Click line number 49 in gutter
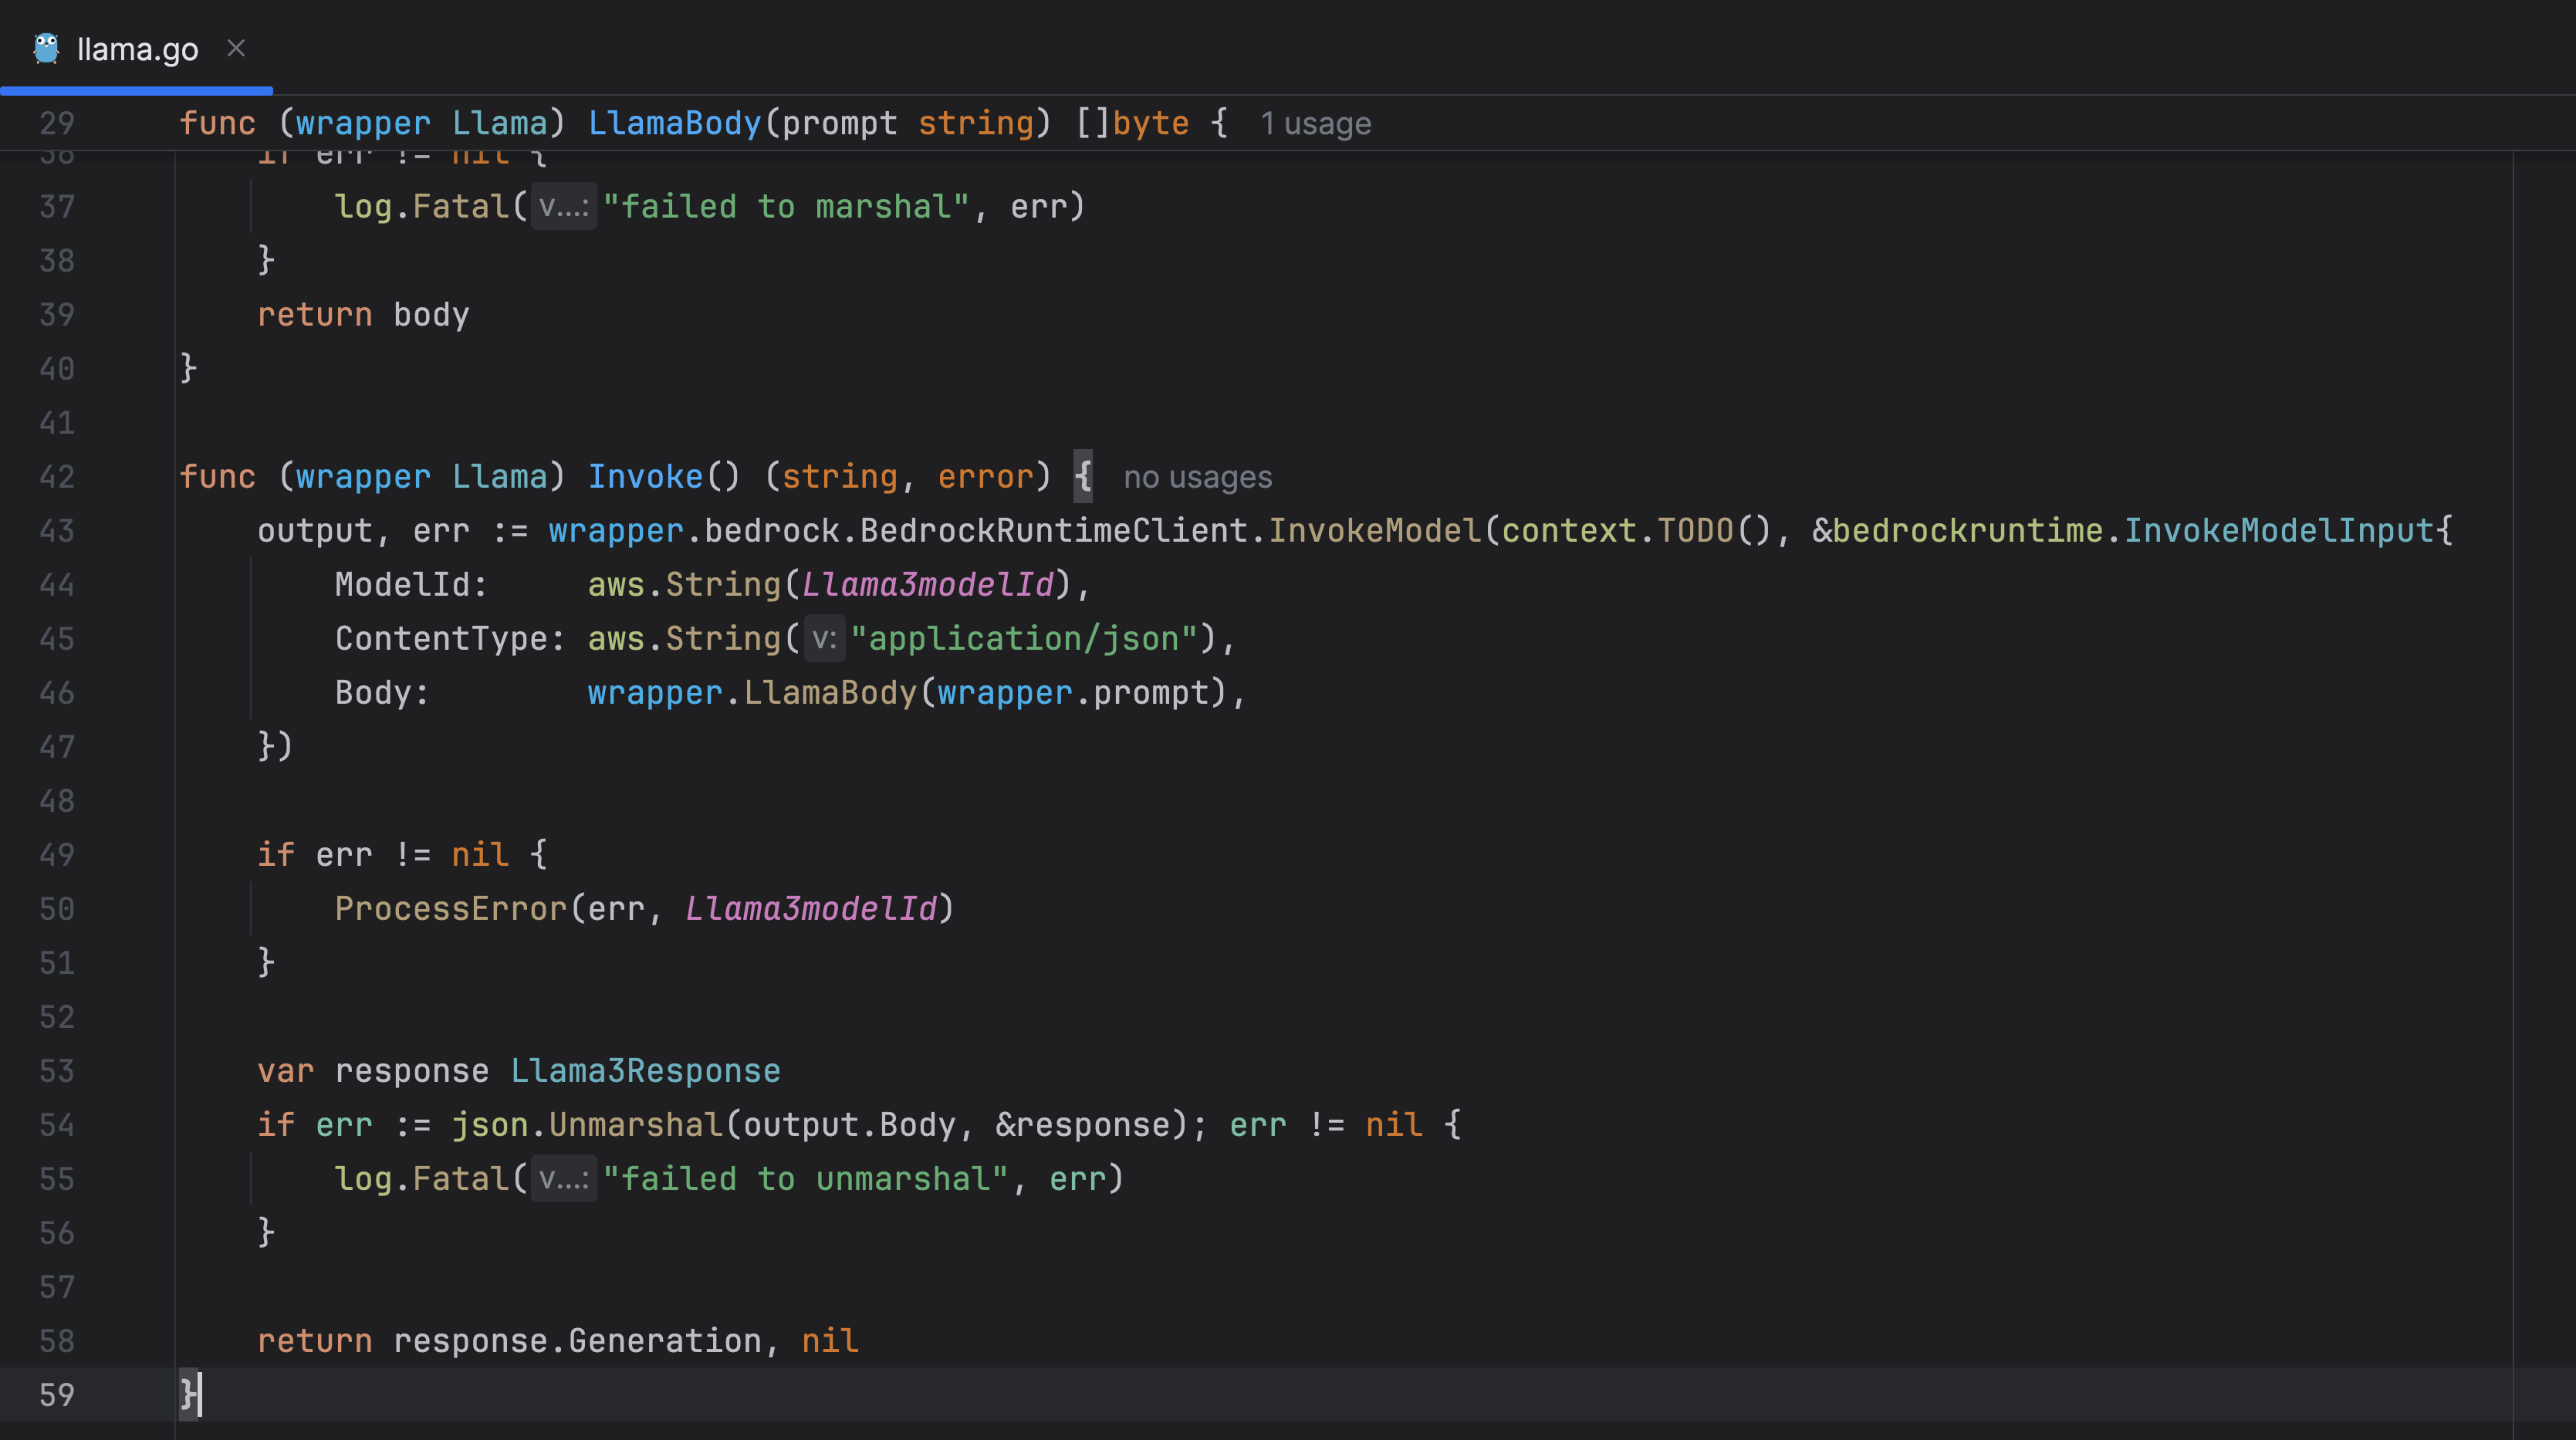The height and width of the screenshot is (1440, 2576). point(57,855)
